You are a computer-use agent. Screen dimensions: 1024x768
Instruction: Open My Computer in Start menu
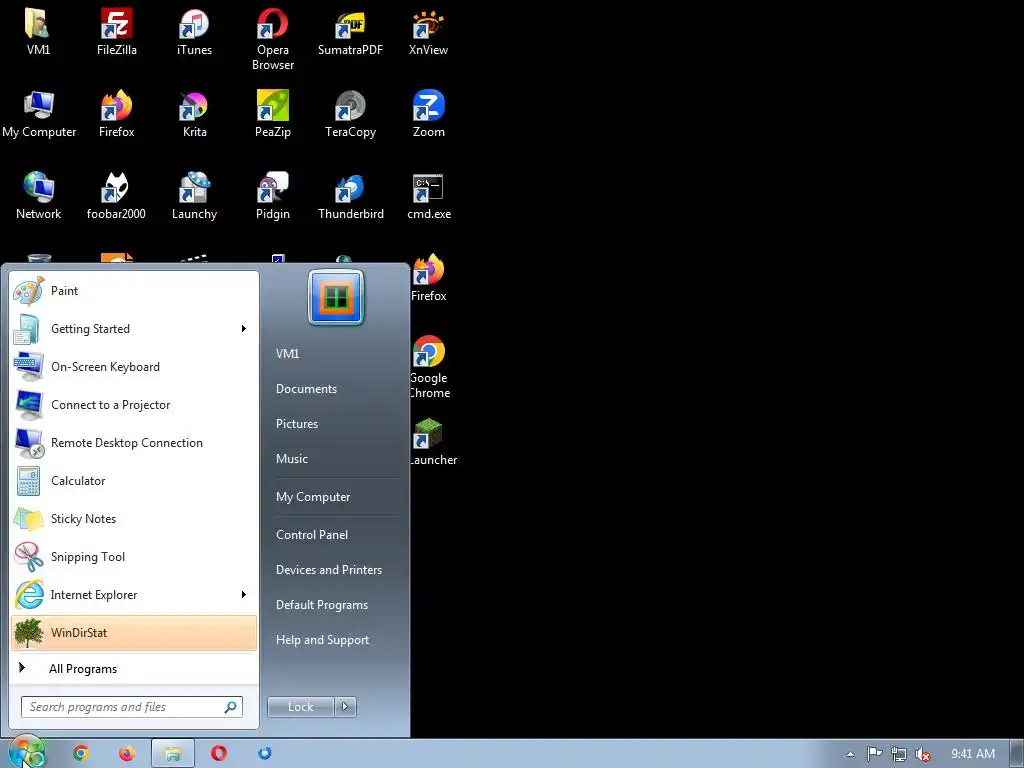point(313,497)
